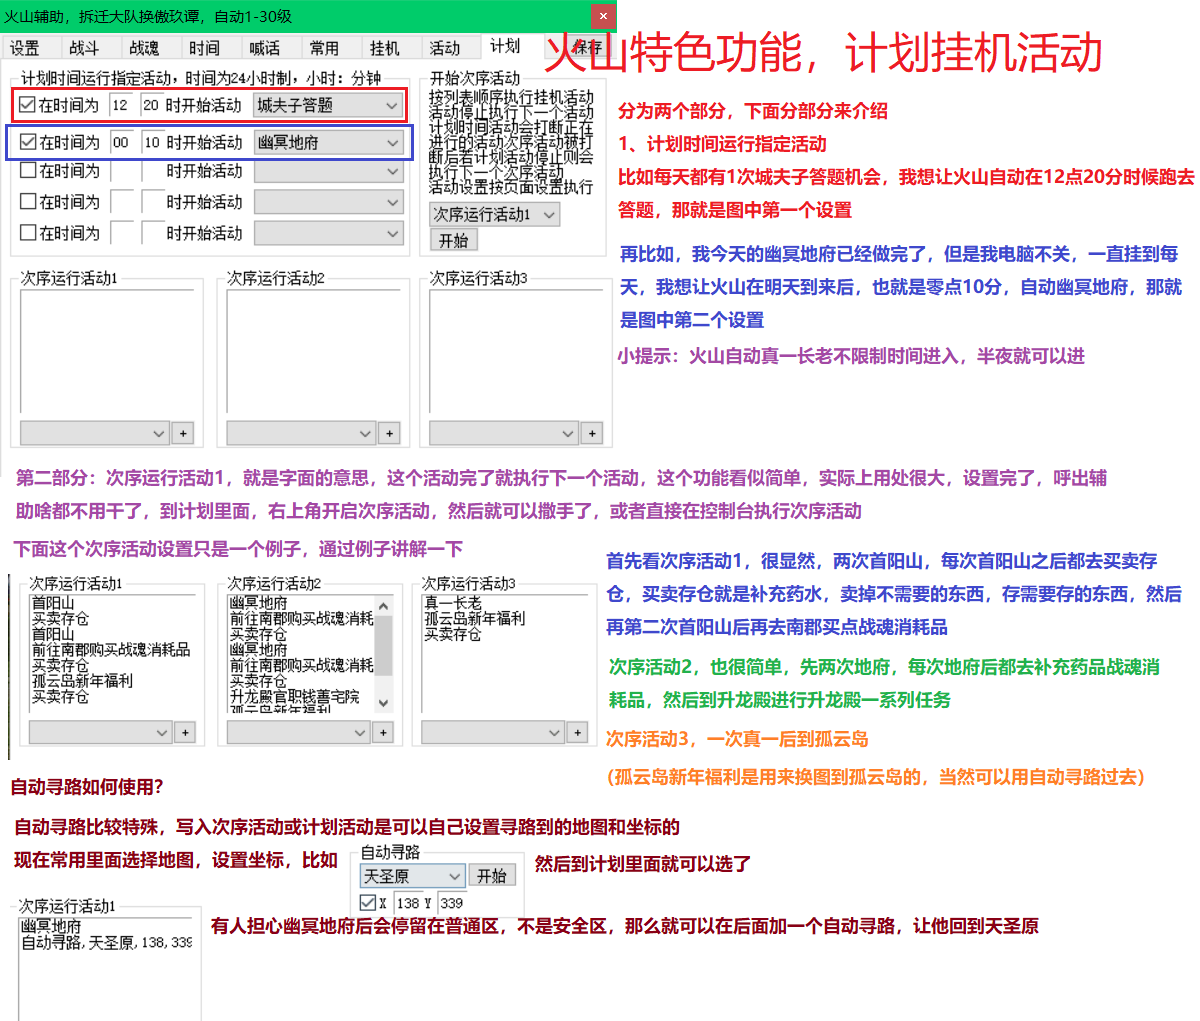
Task: Click scrollbar up arrow in filled 次序运行活动2 list
Action: (383, 604)
